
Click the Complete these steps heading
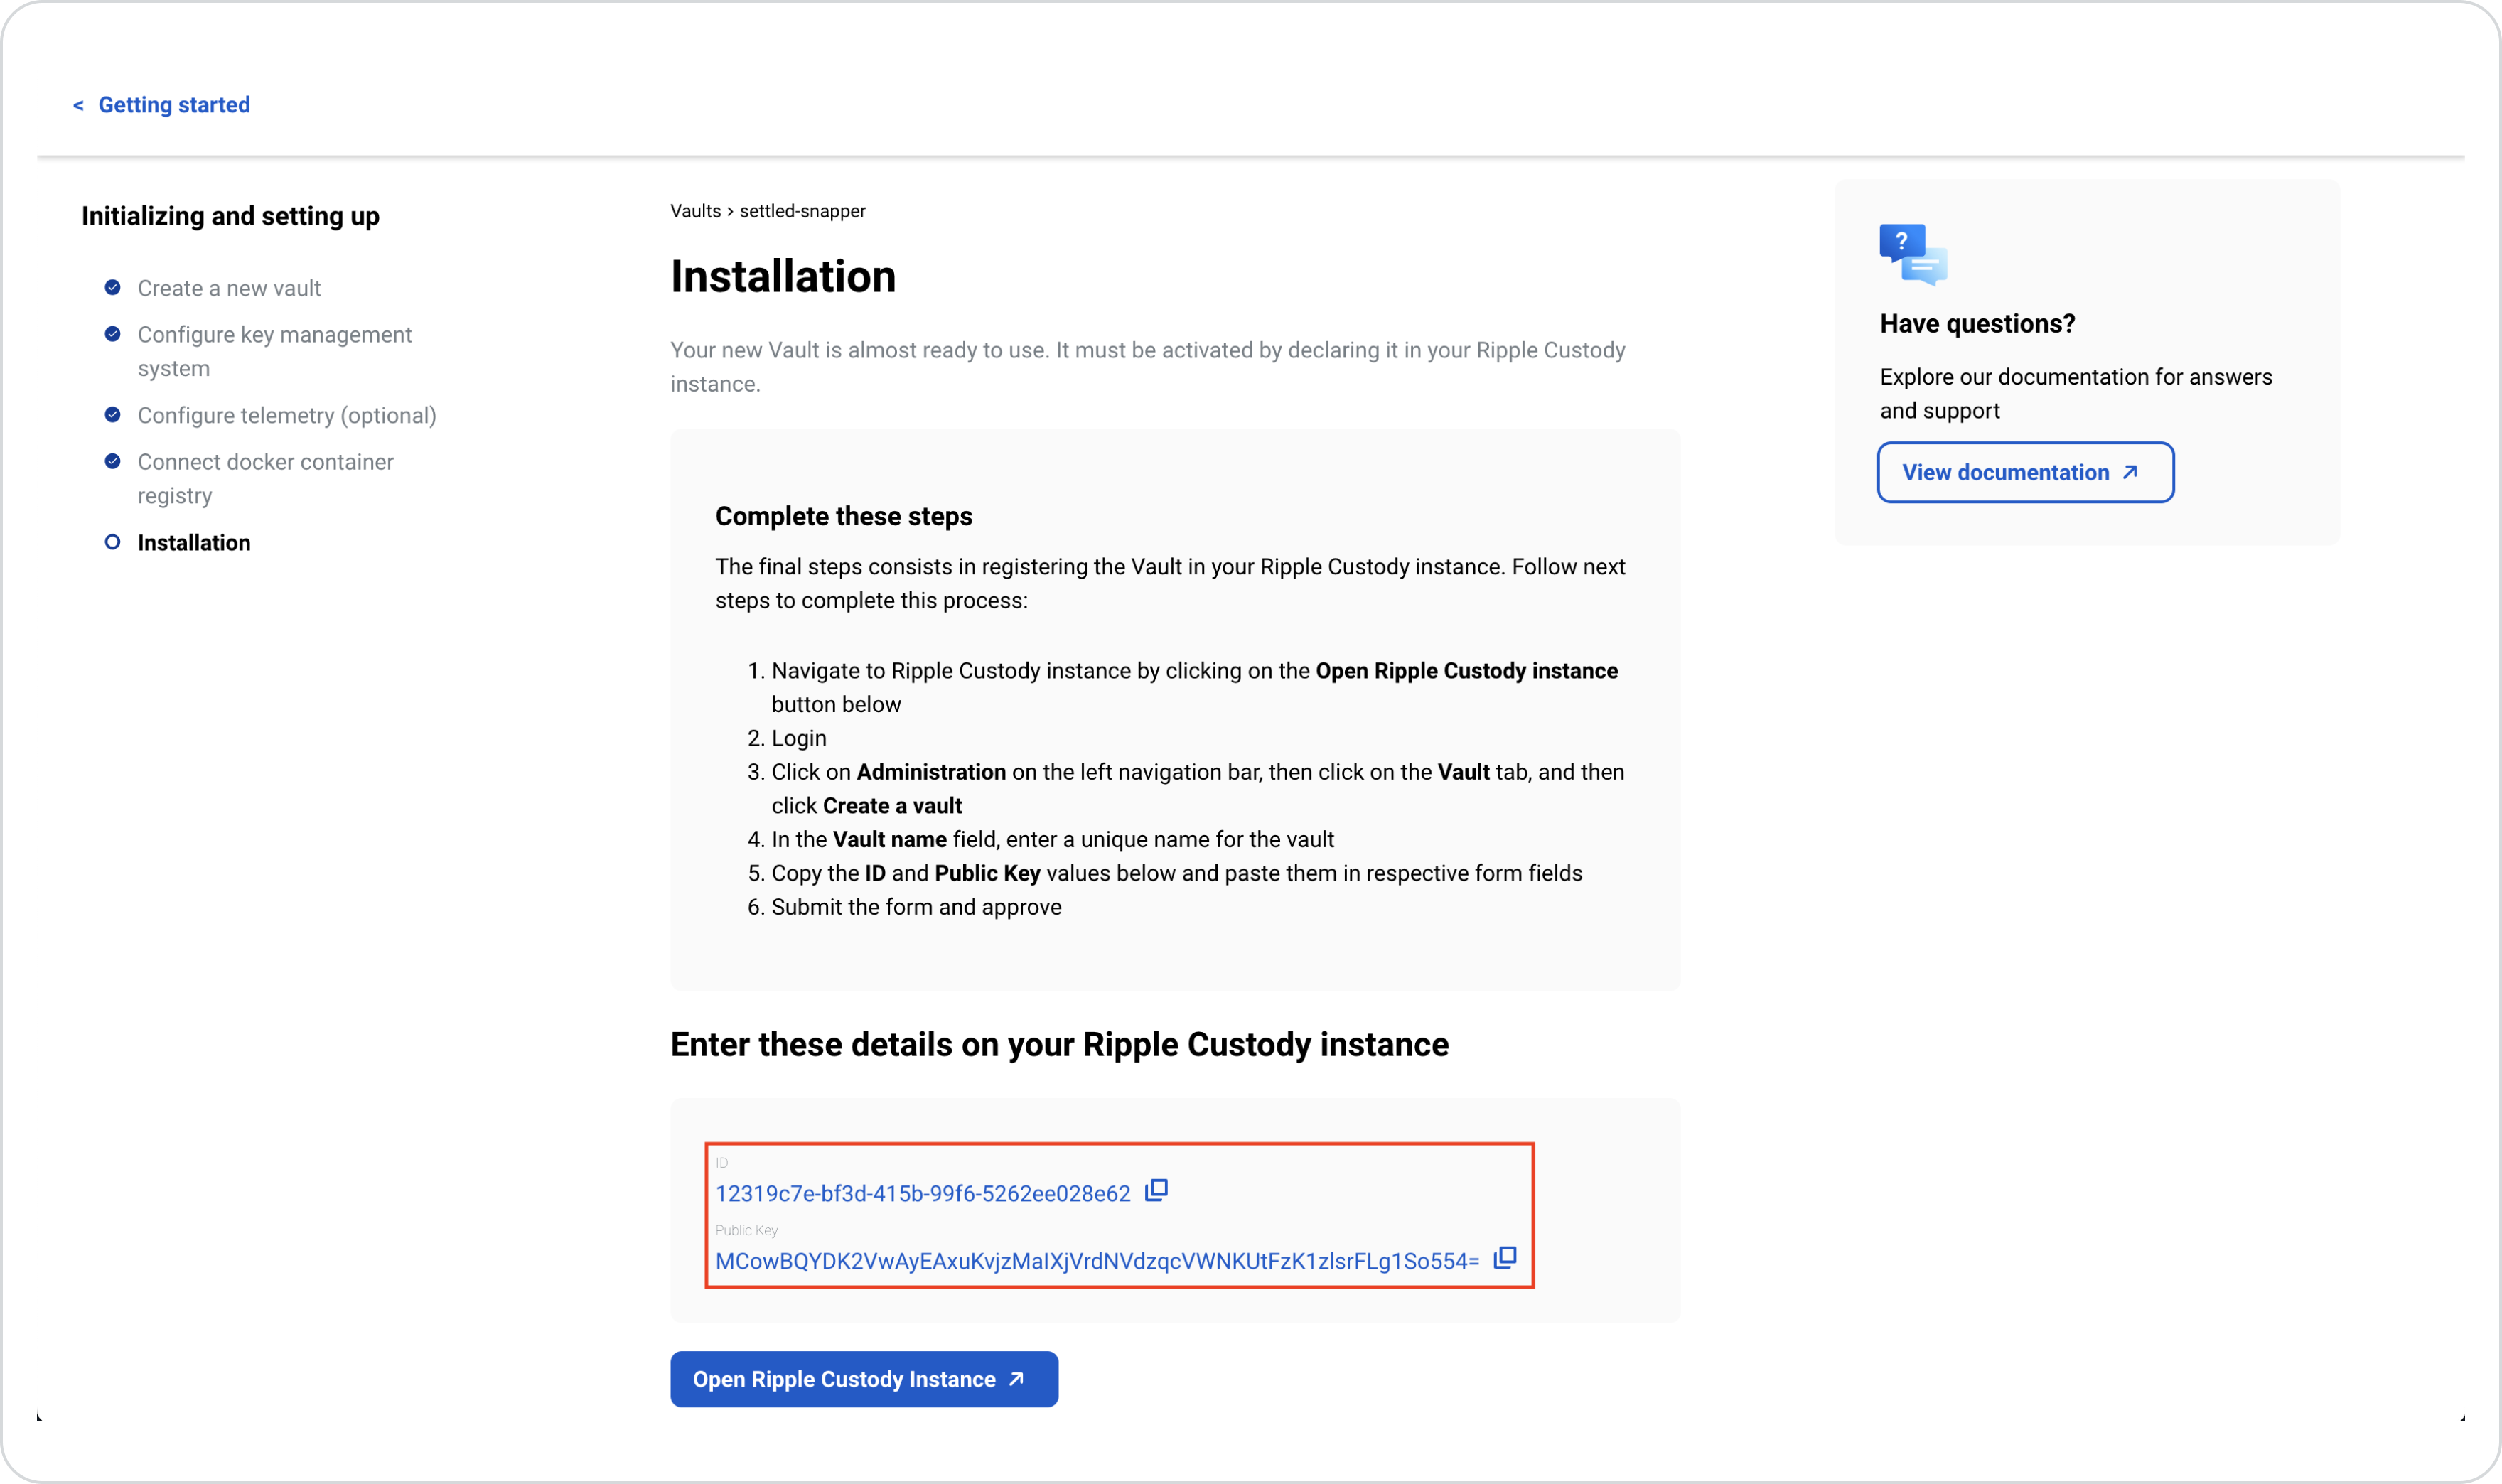point(844,516)
